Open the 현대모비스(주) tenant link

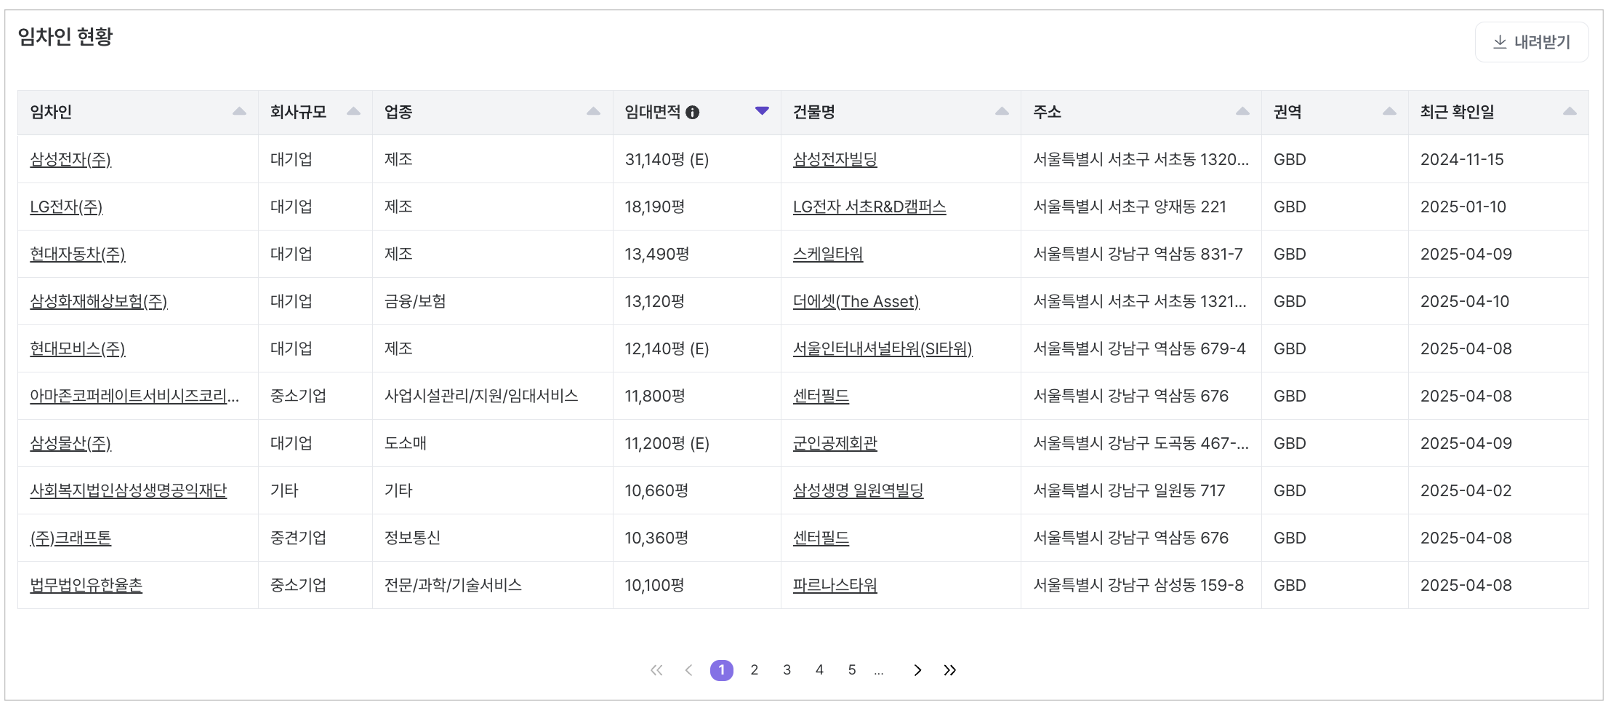(x=77, y=349)
